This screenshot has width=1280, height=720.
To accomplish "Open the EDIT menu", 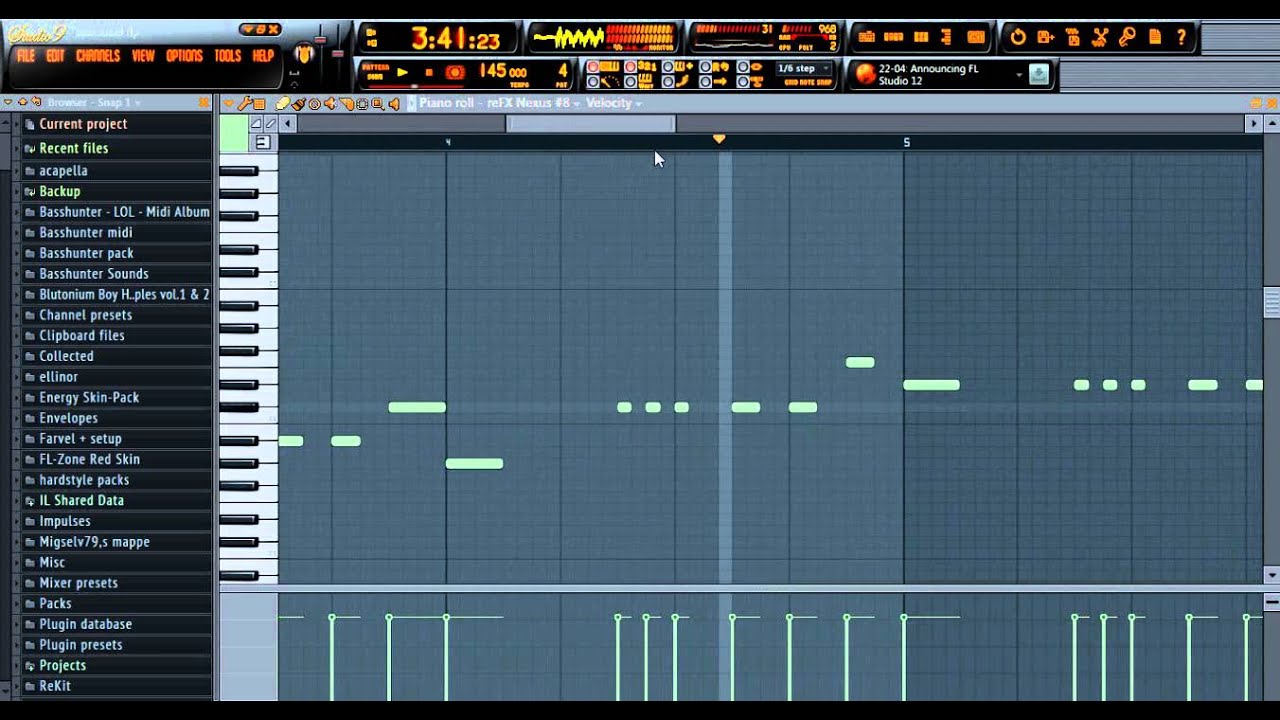I will (x=55, y=56).
